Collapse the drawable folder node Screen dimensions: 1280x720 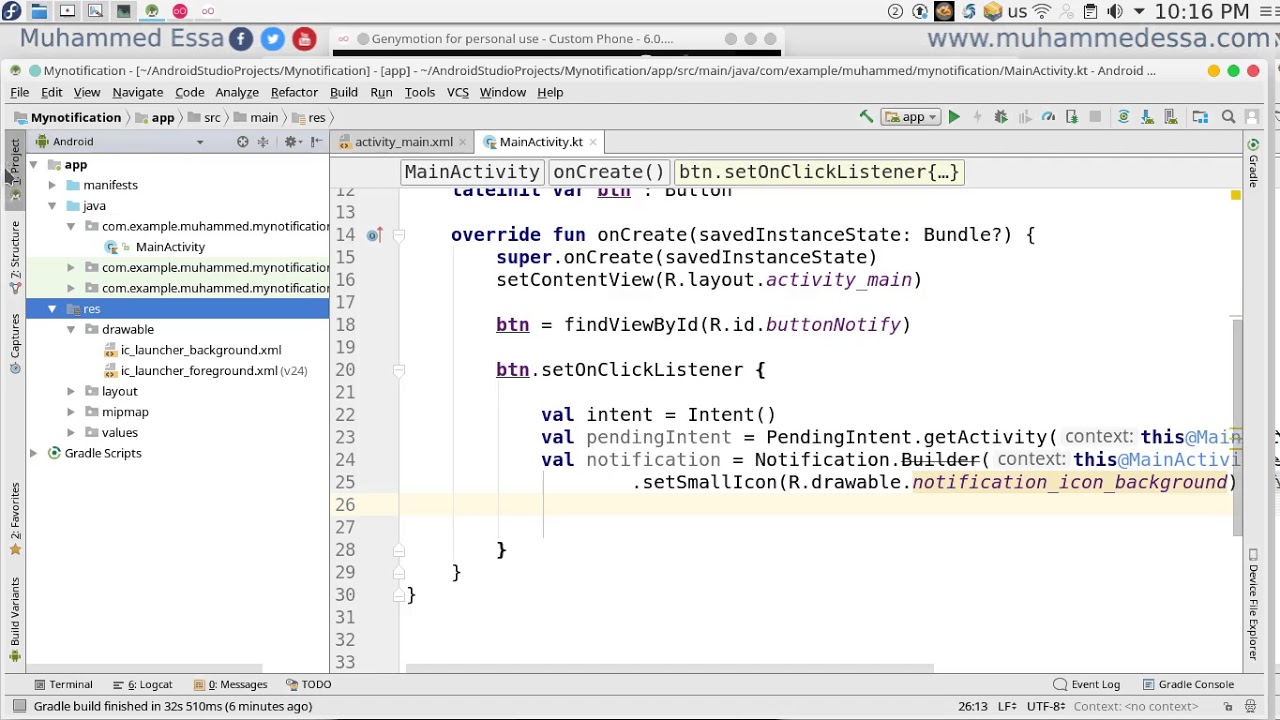pyautogui.click(x=71, y=329)
